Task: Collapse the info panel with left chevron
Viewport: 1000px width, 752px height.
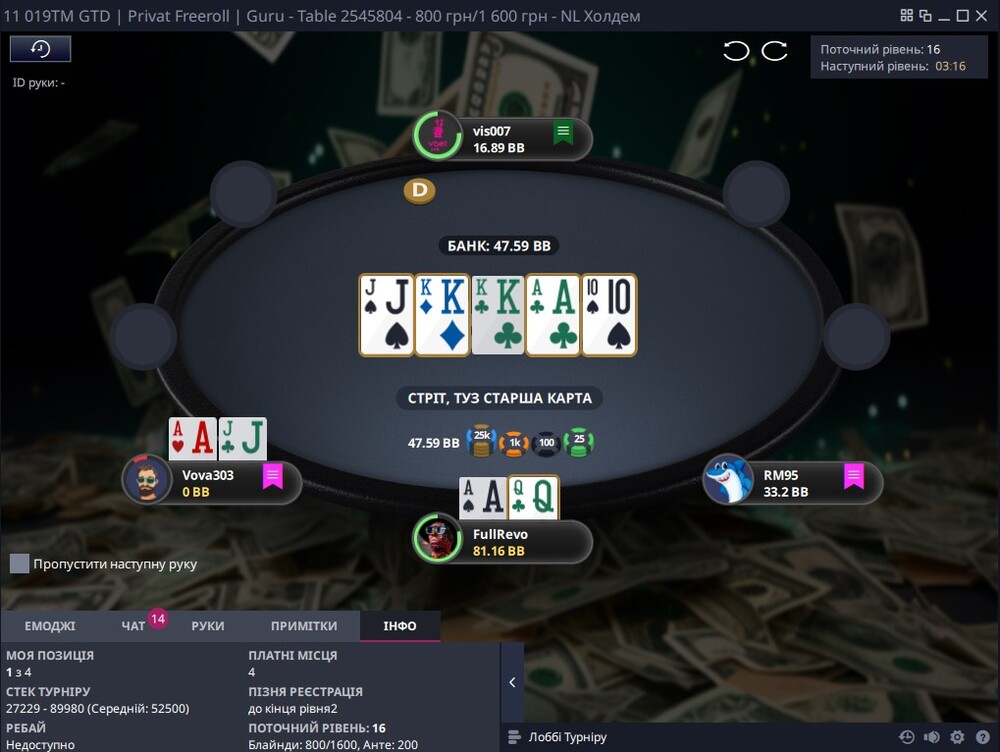Action: click(512, 682)
